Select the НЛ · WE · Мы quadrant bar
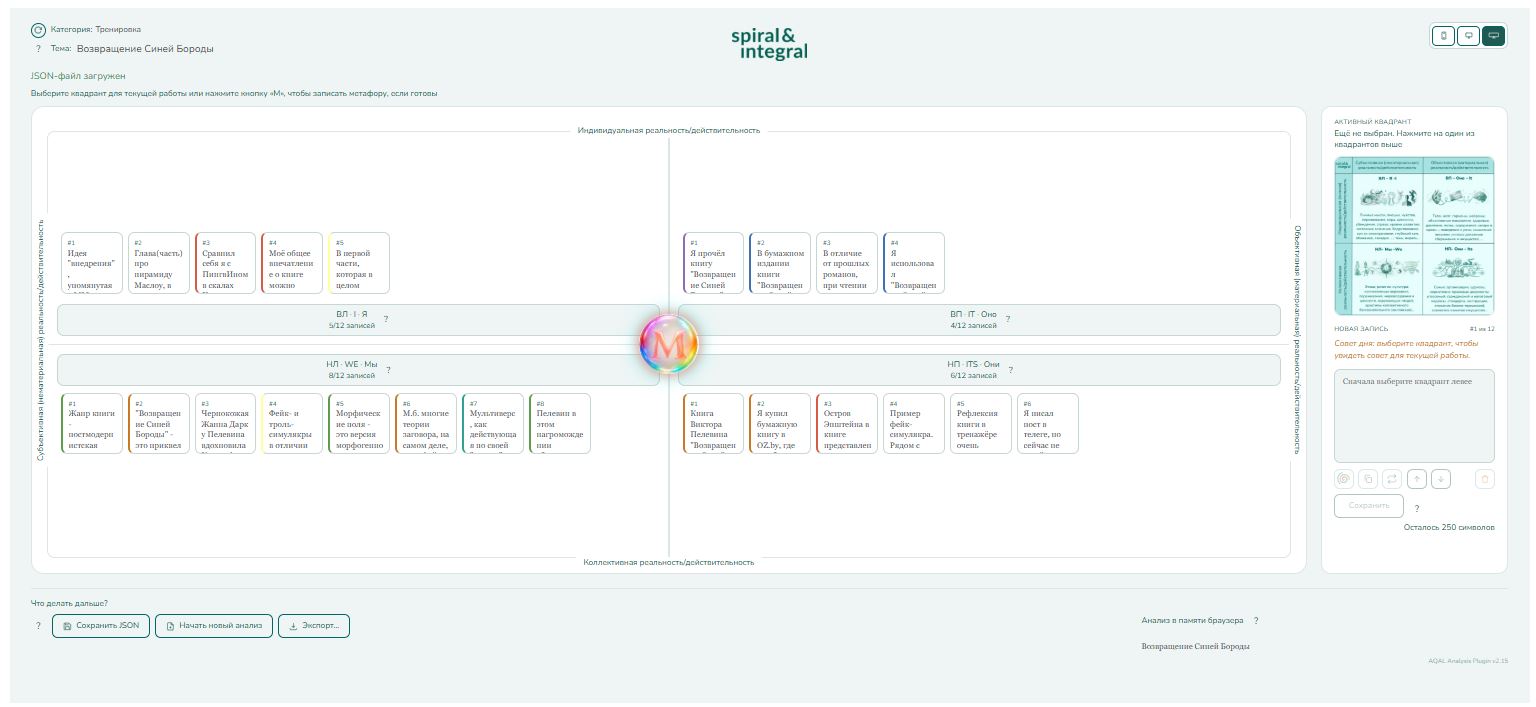Image resolution: width=1536 pixels, height=707 pixels. coord(358,370)
